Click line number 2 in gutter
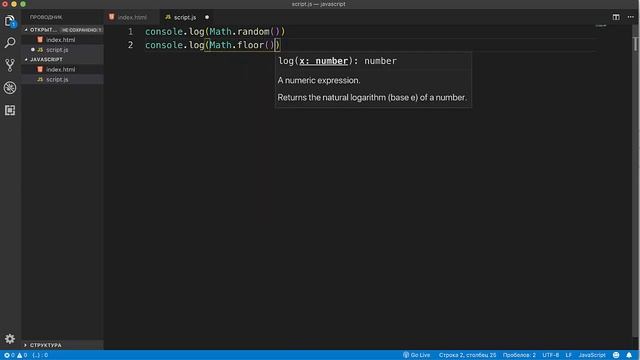640x360 pixels. click(130, 45)
